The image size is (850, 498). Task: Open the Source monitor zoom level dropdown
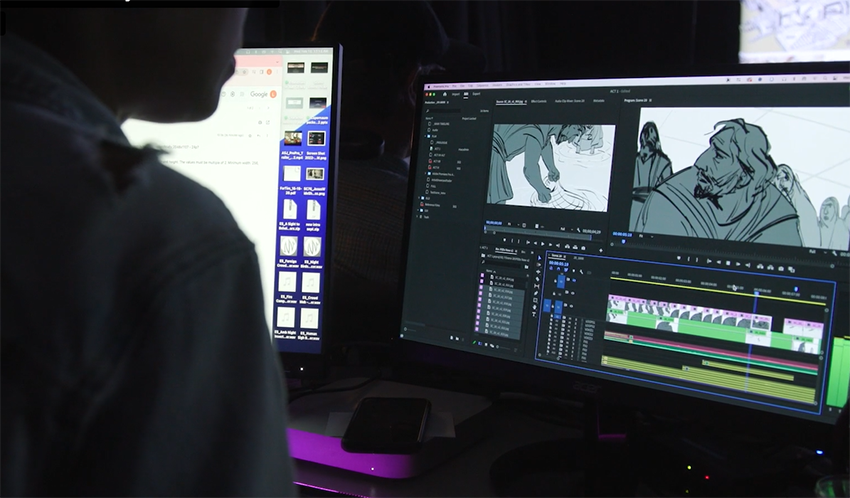click(513, 224)
